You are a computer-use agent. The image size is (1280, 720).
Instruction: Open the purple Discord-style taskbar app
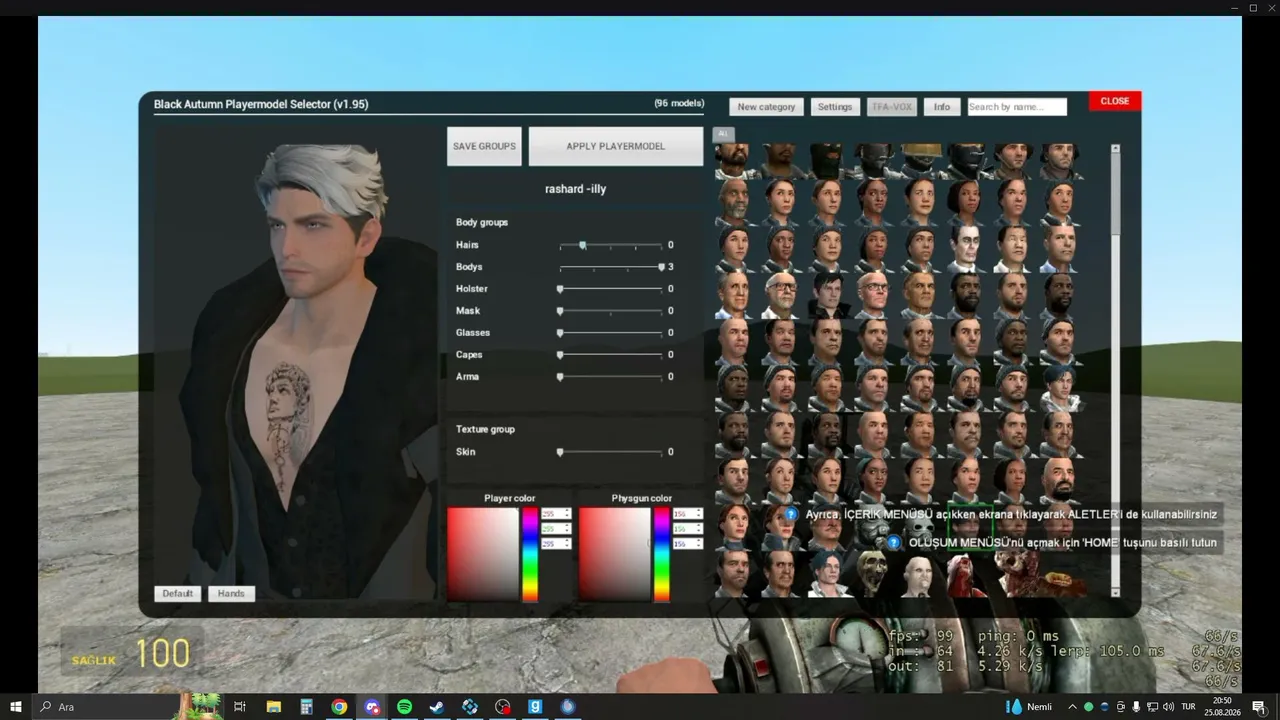(x=372, y=707)
